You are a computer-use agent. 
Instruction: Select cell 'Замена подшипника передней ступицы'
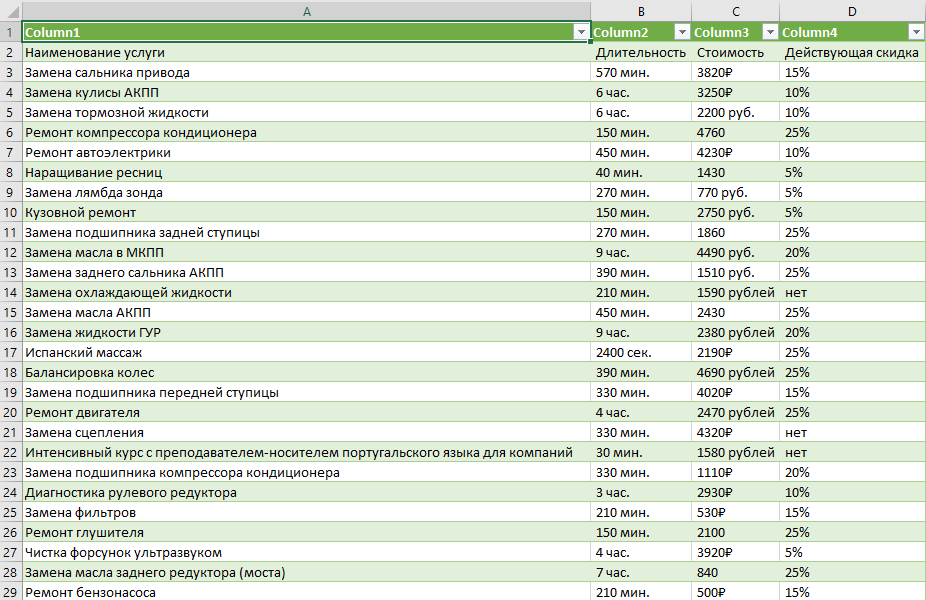tap(307, 393)
